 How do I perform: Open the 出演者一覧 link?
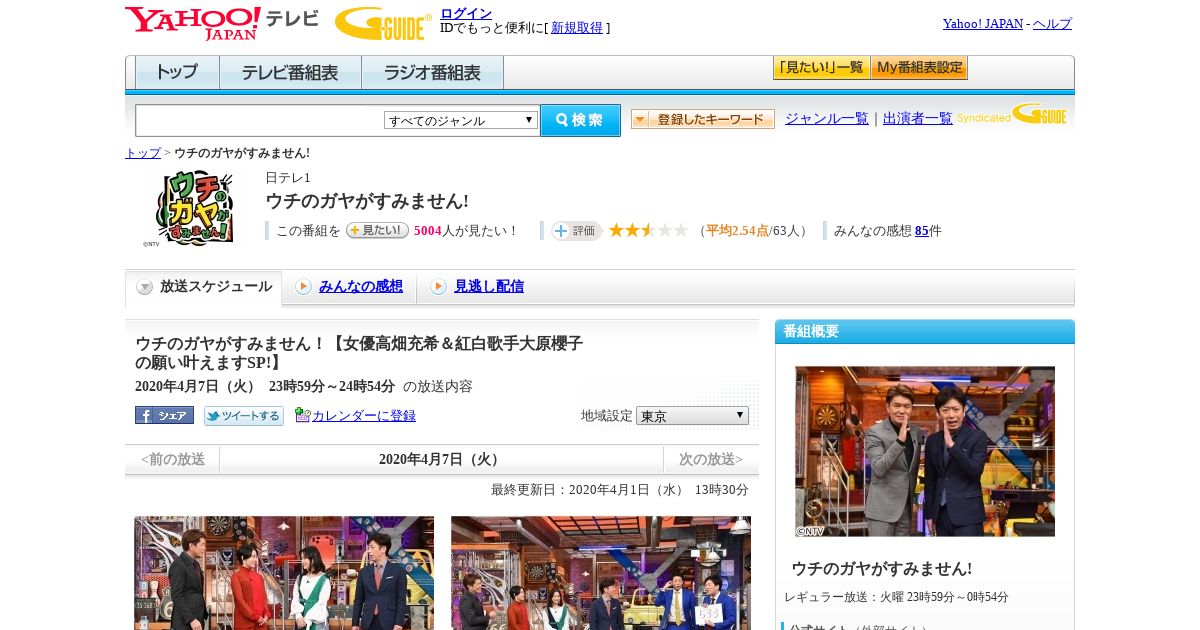click(918, 119)
